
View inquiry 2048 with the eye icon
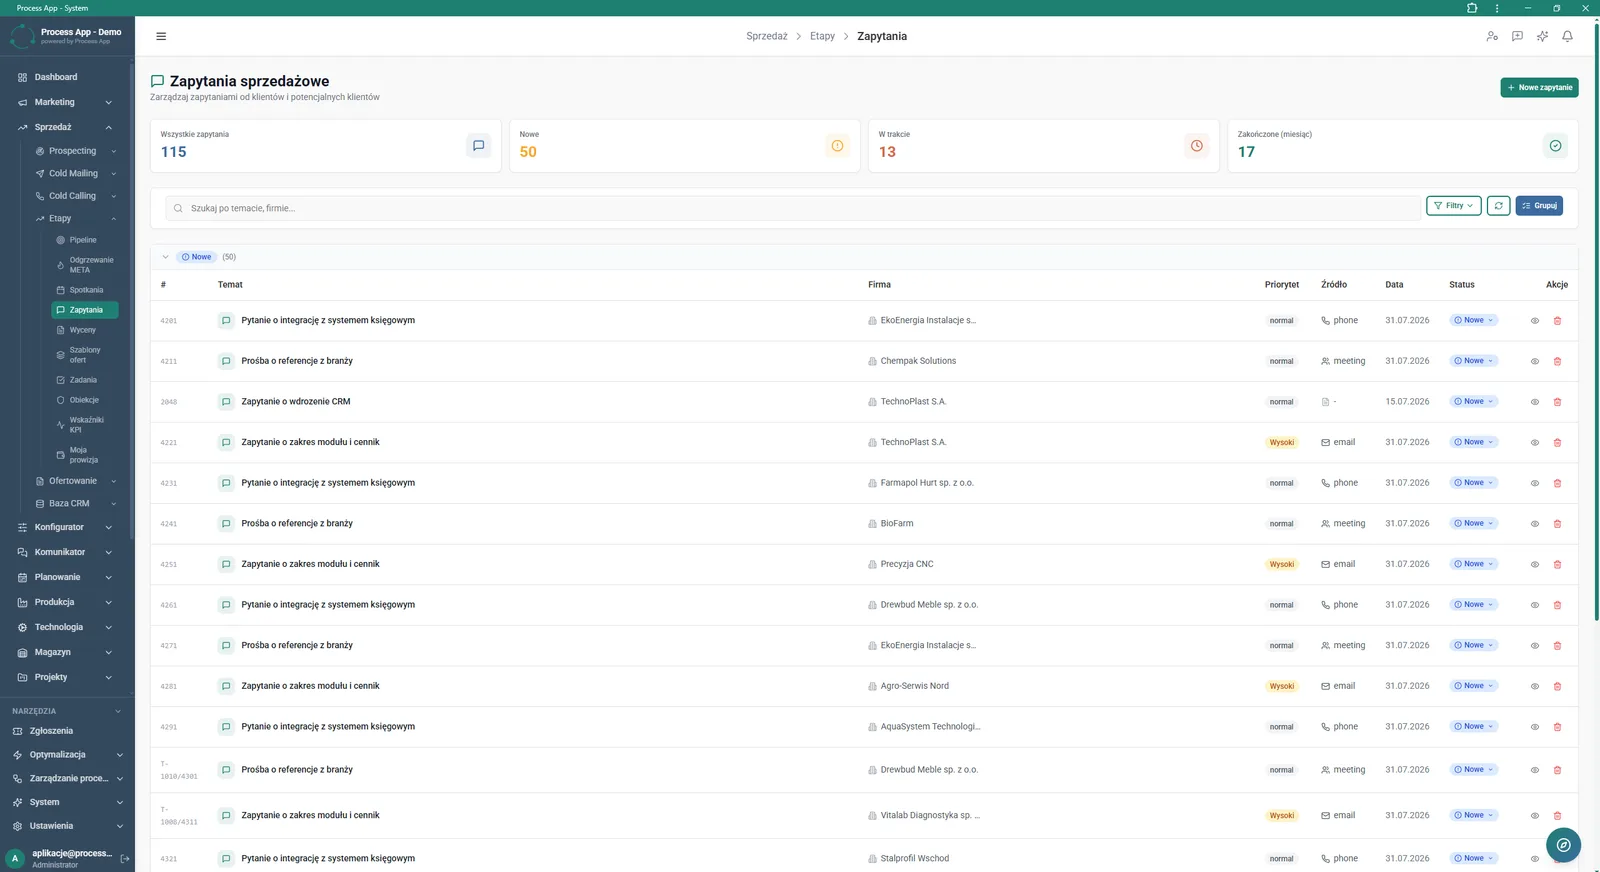[1535, 402]
